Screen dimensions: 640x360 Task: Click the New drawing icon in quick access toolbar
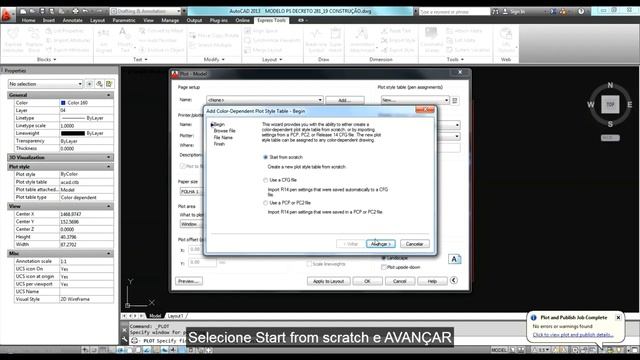23,11
